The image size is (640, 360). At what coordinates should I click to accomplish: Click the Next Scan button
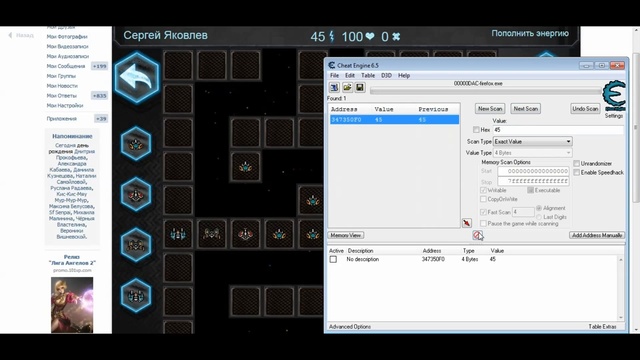pos(526,109)
